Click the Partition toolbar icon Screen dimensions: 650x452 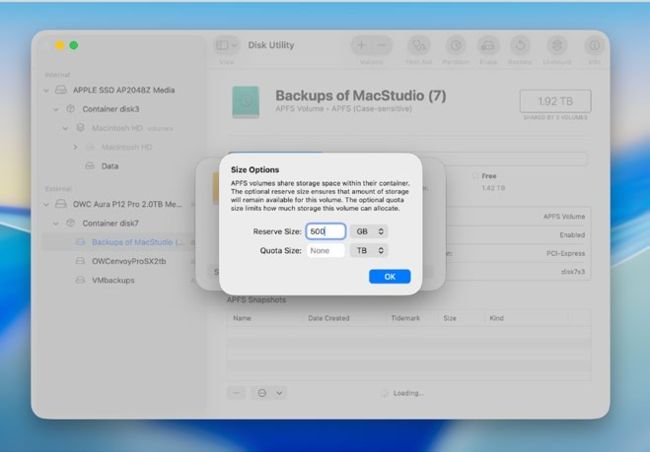[455, 46]
